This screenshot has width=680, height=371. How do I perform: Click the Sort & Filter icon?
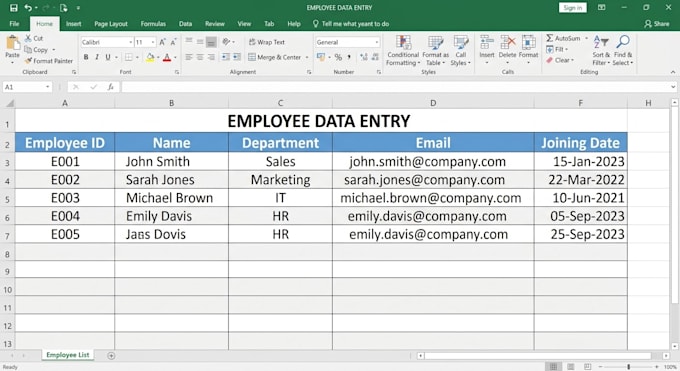pyautogui.click(x=601, y=51)
